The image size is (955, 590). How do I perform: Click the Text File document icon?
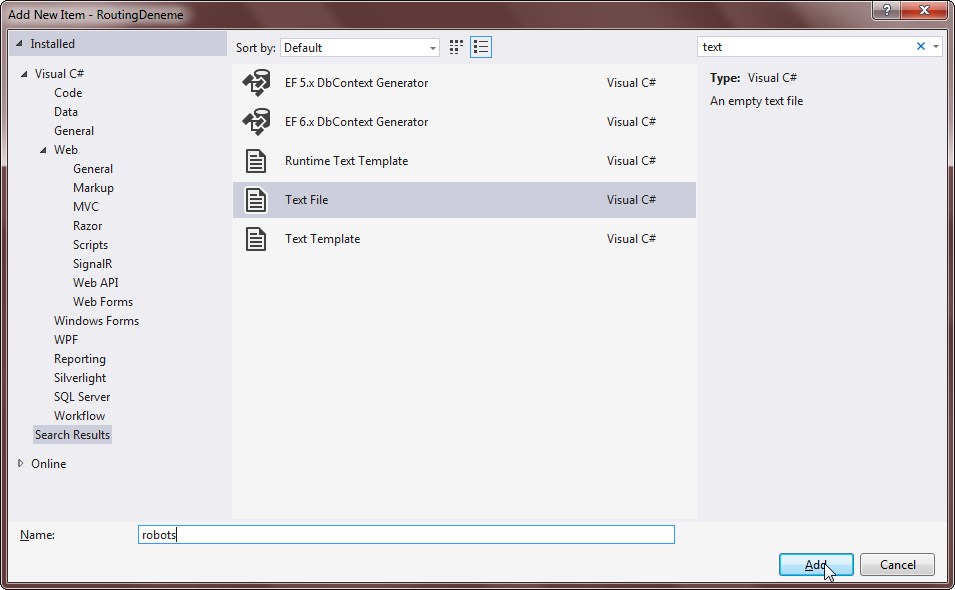(256, 200)
